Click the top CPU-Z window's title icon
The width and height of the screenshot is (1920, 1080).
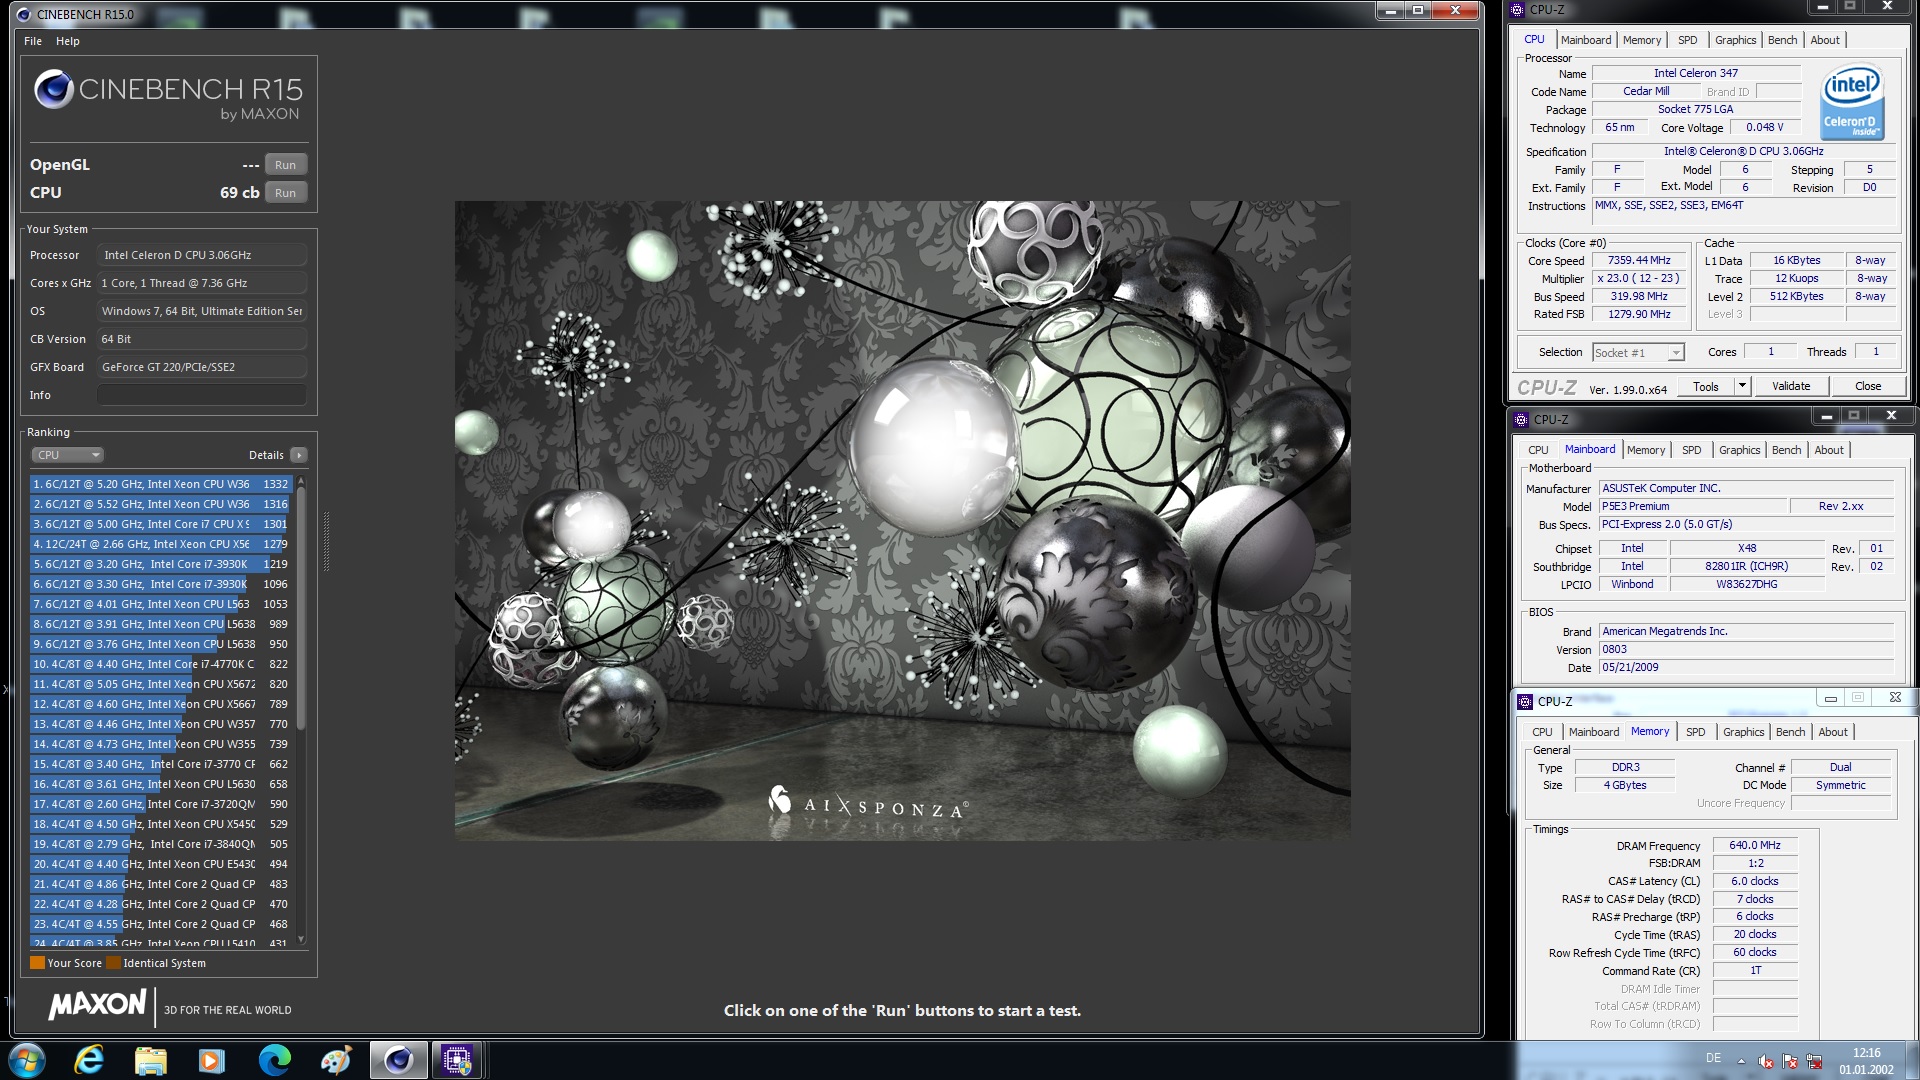[x=1517, y=10]
